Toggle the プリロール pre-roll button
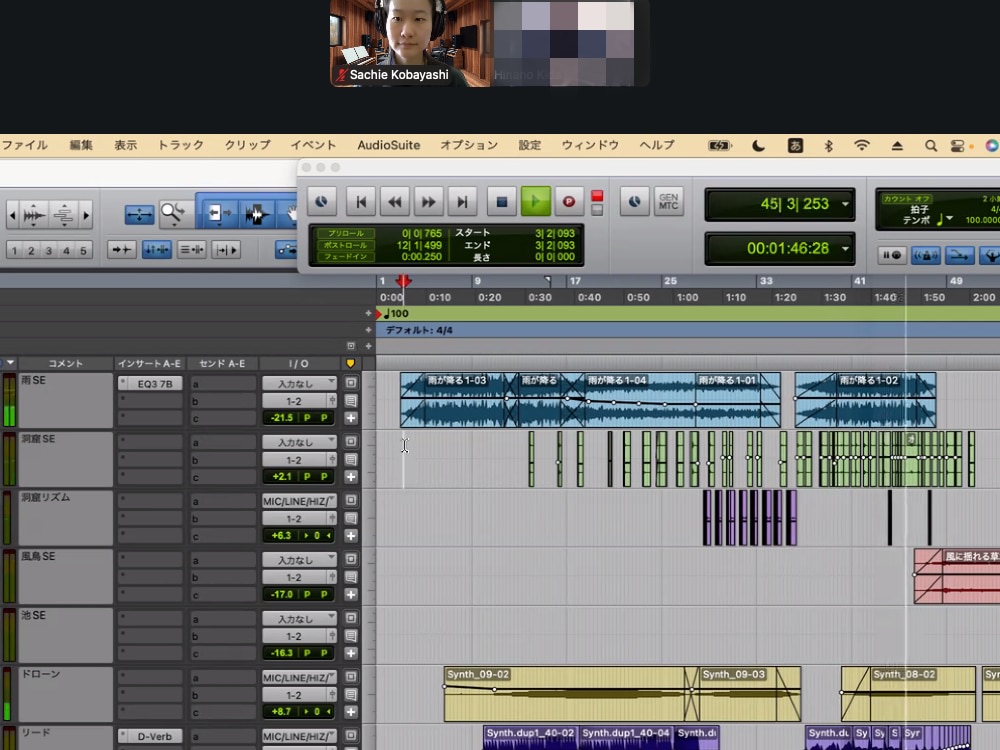Screen dimensions: 1000x750 pyautogui.click(x=345, y=233)
